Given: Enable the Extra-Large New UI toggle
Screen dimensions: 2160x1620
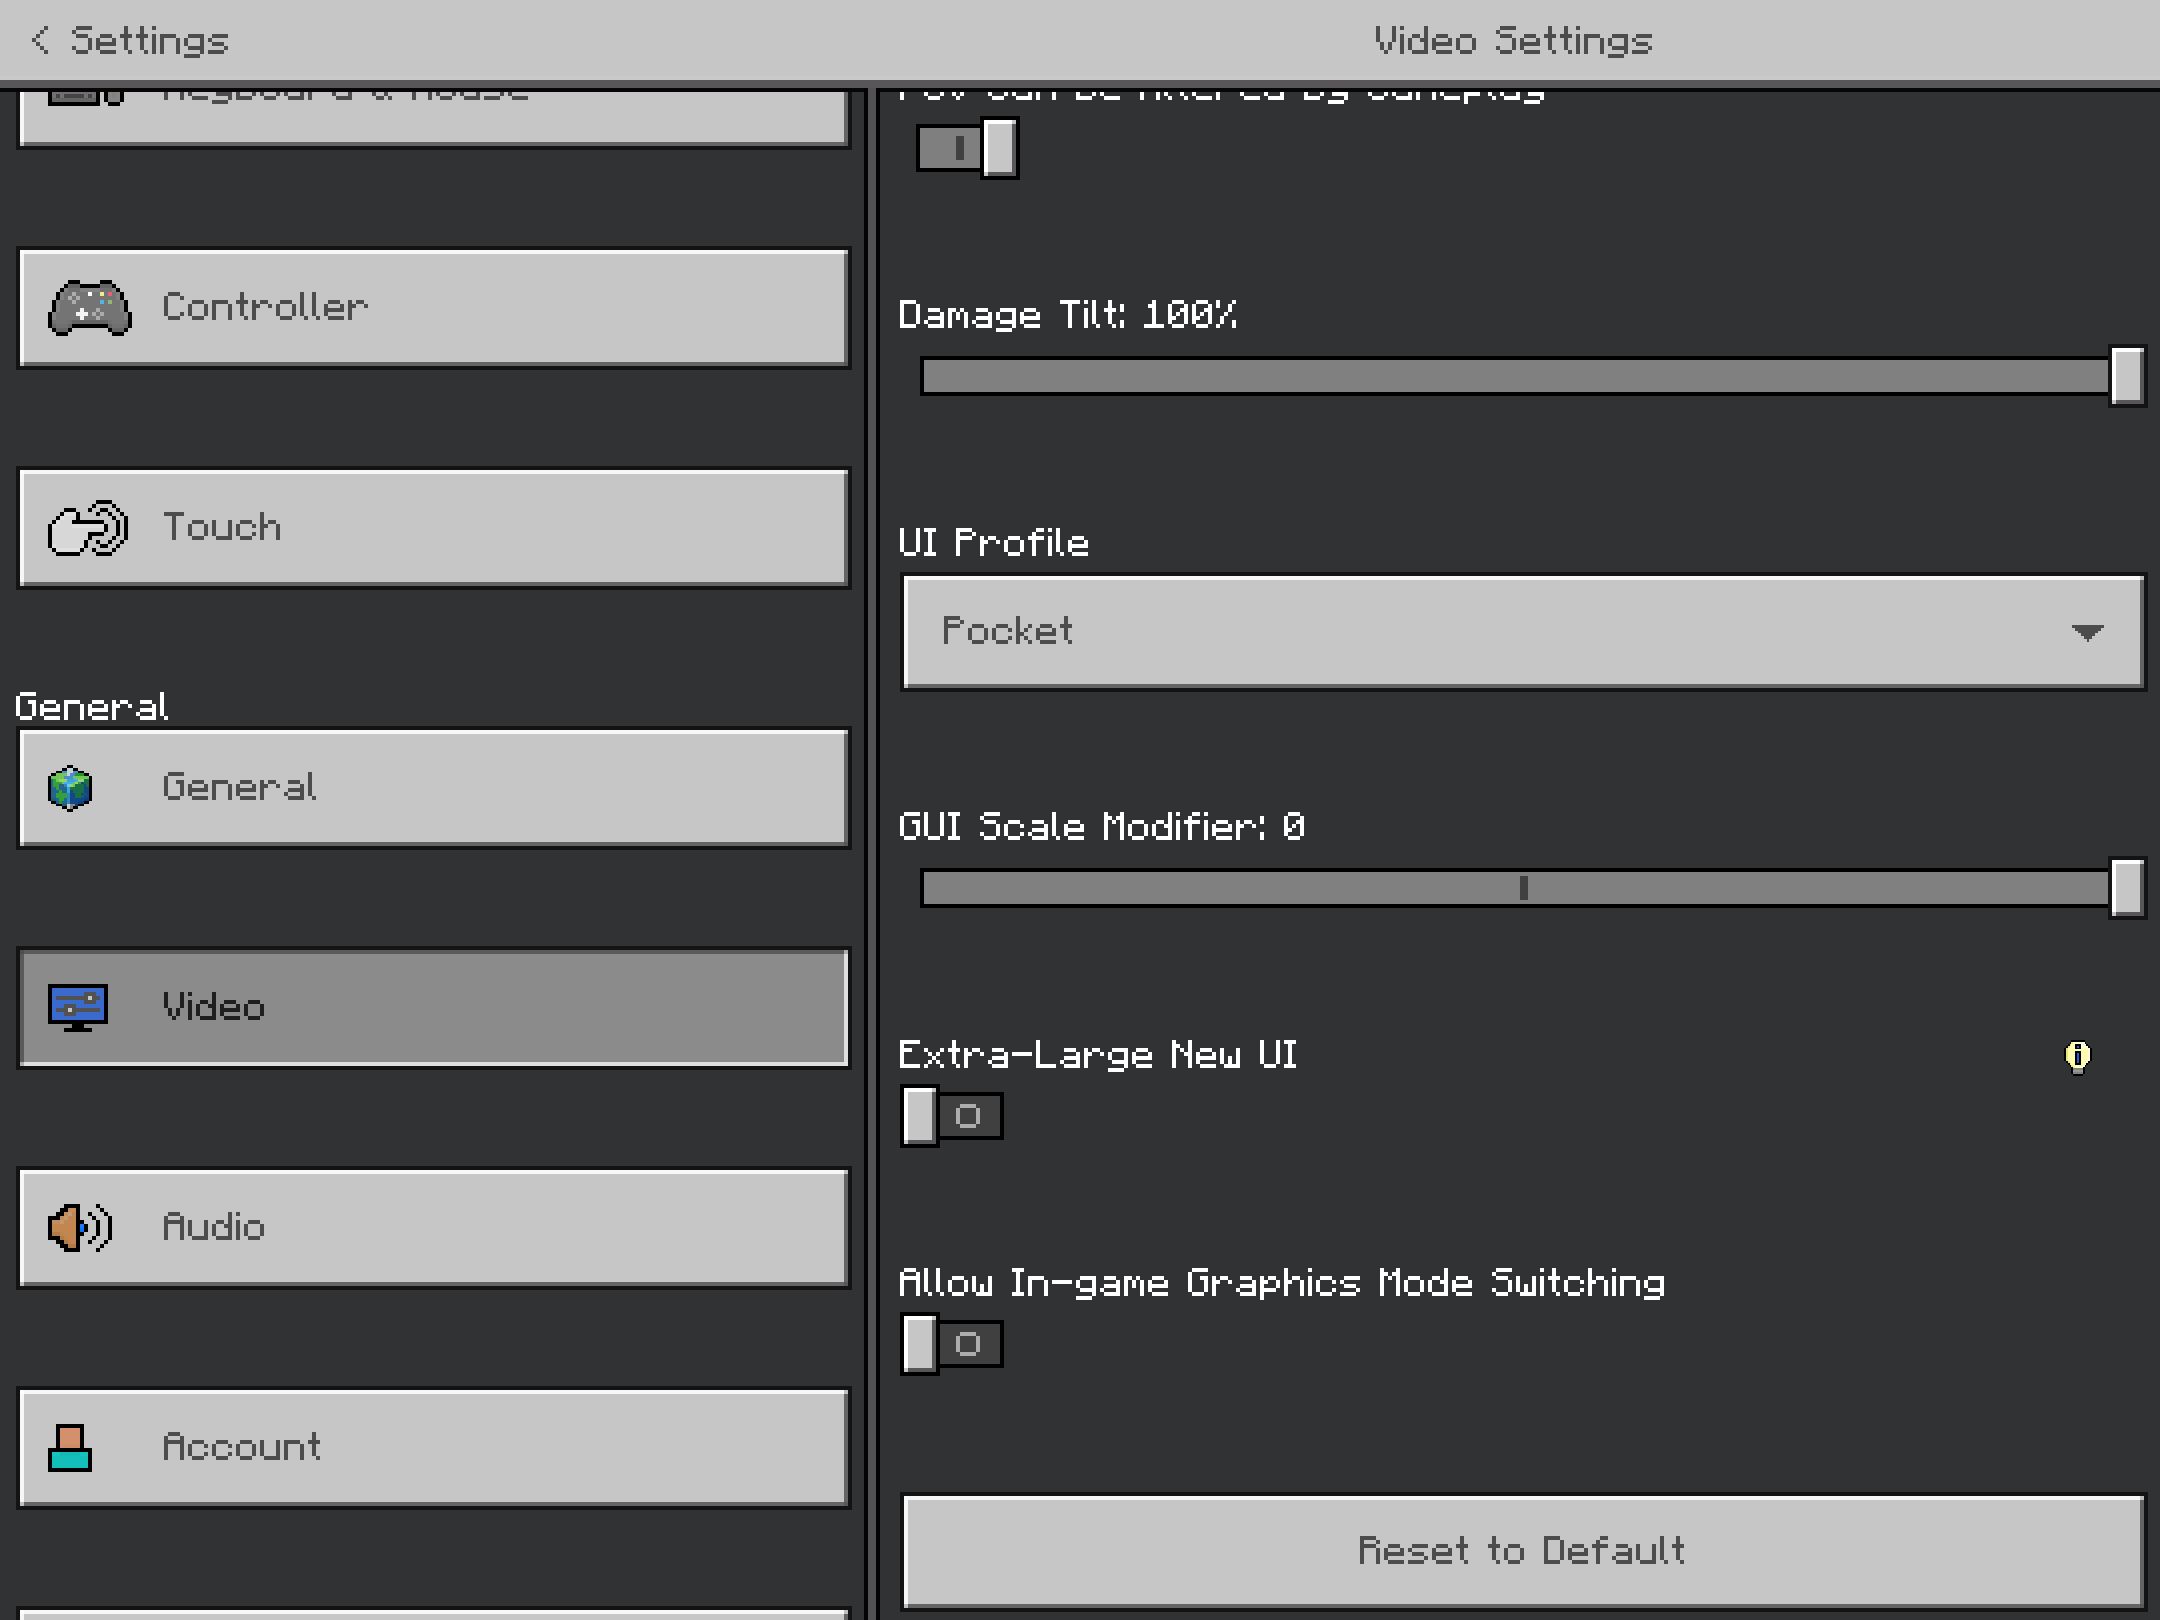Looking at the screenshot, I should 951,1116.
